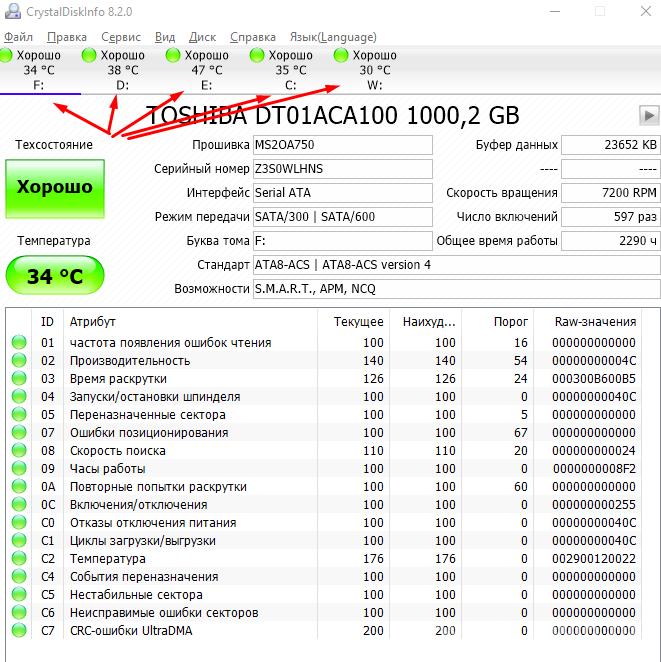Screen dimensions: 661x662
Task: Click the Raw-значения column header
Action: click(x=588, y=322)
